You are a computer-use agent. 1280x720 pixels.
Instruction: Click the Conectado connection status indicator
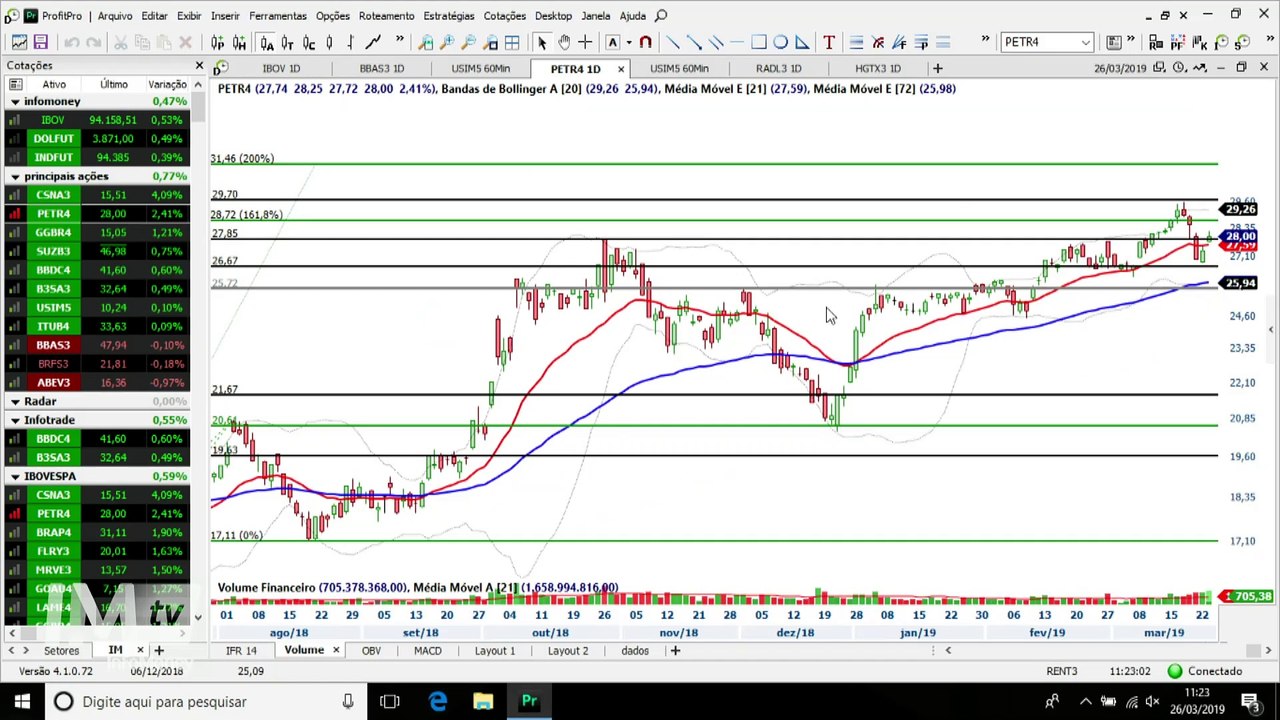[1204, 671]
